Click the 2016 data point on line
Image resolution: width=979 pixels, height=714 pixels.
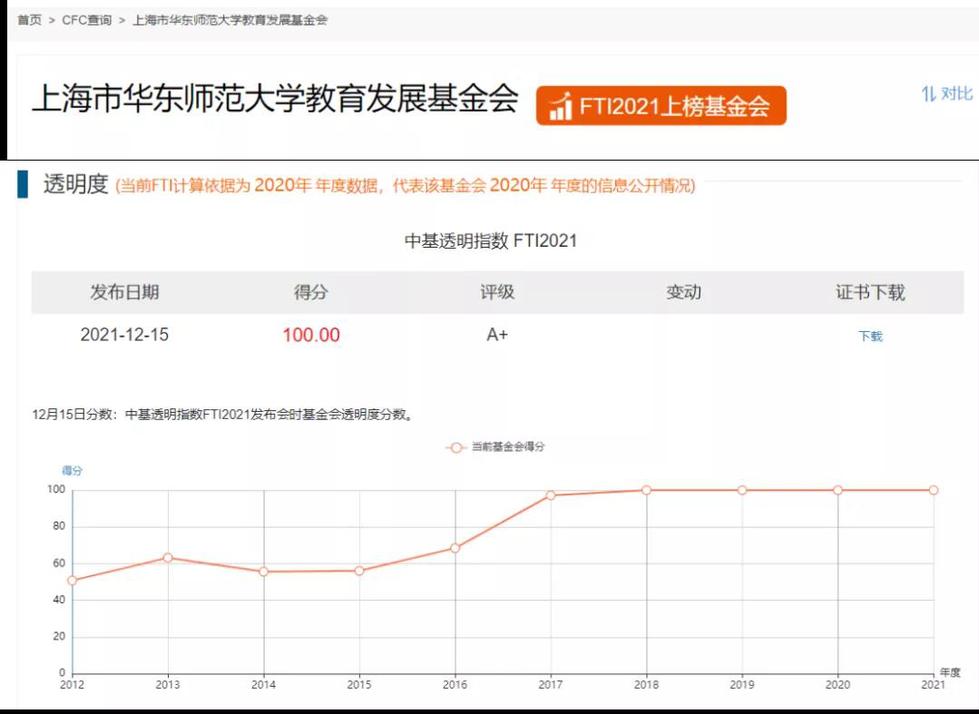point(455,548)
